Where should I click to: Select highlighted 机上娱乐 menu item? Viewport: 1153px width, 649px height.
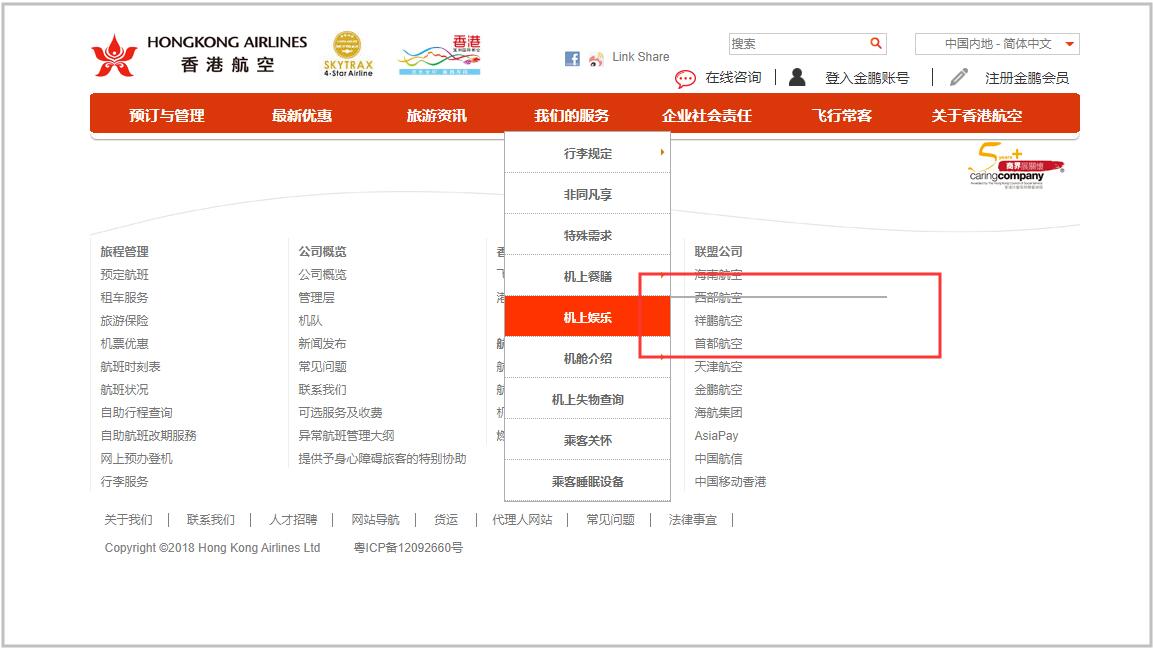[x=588, y=317]
